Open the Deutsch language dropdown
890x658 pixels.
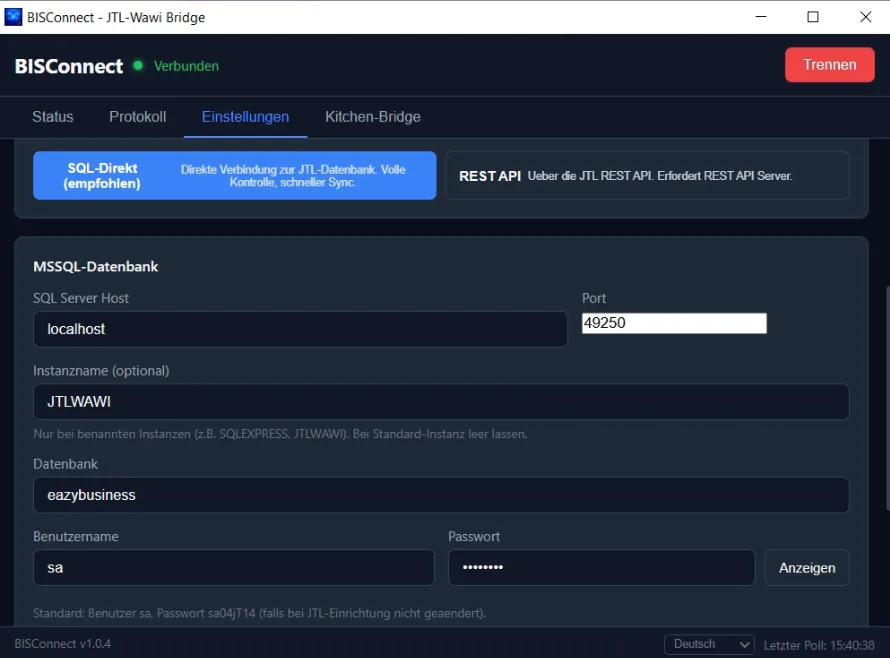pyautogui.click(x=709, y=644)
